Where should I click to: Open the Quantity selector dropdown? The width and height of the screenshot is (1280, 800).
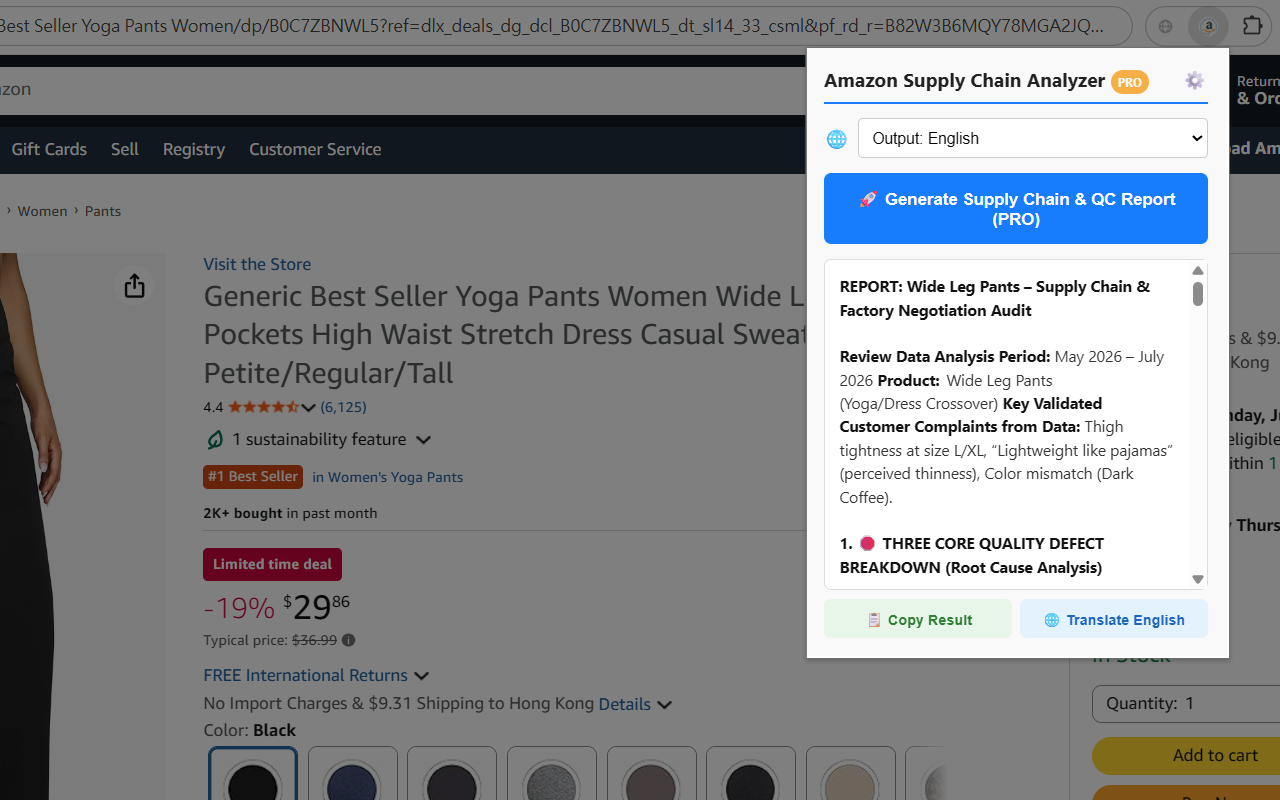(x=1186, y=703)
